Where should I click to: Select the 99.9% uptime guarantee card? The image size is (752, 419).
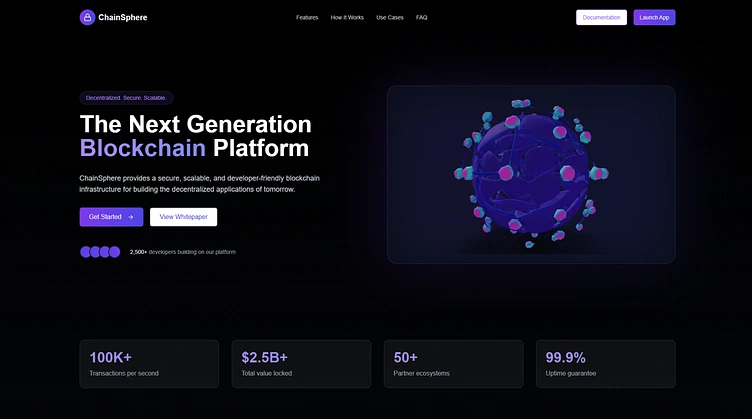click(605, 364)
